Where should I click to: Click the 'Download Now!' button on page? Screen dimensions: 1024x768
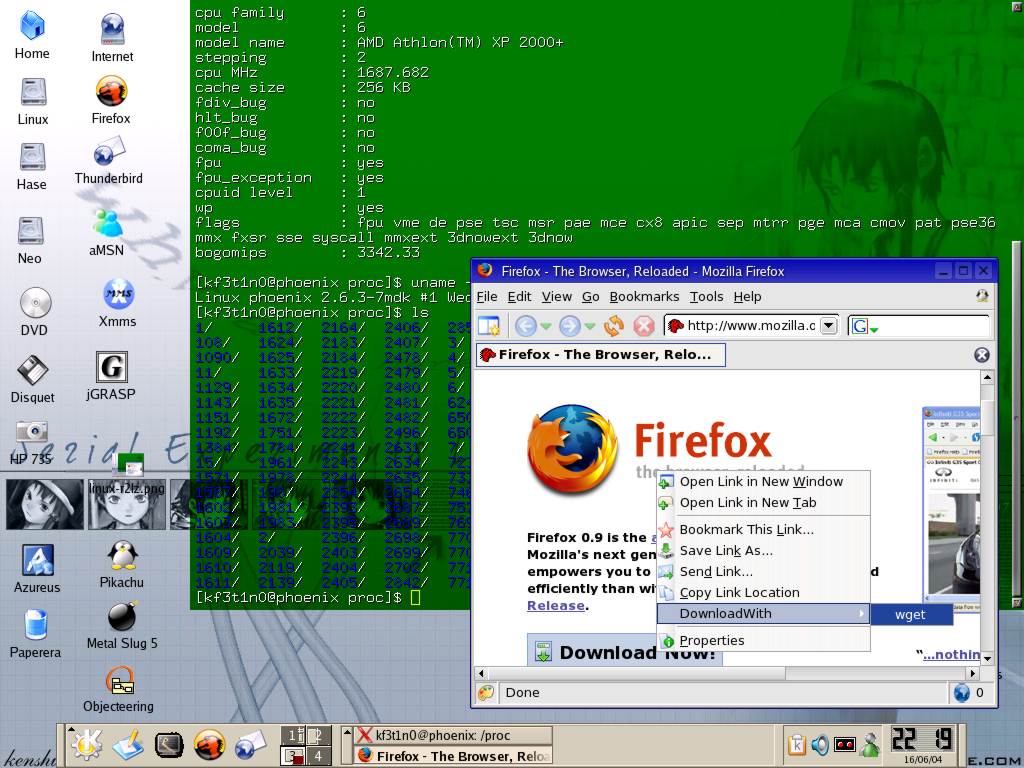coord(625,652)
